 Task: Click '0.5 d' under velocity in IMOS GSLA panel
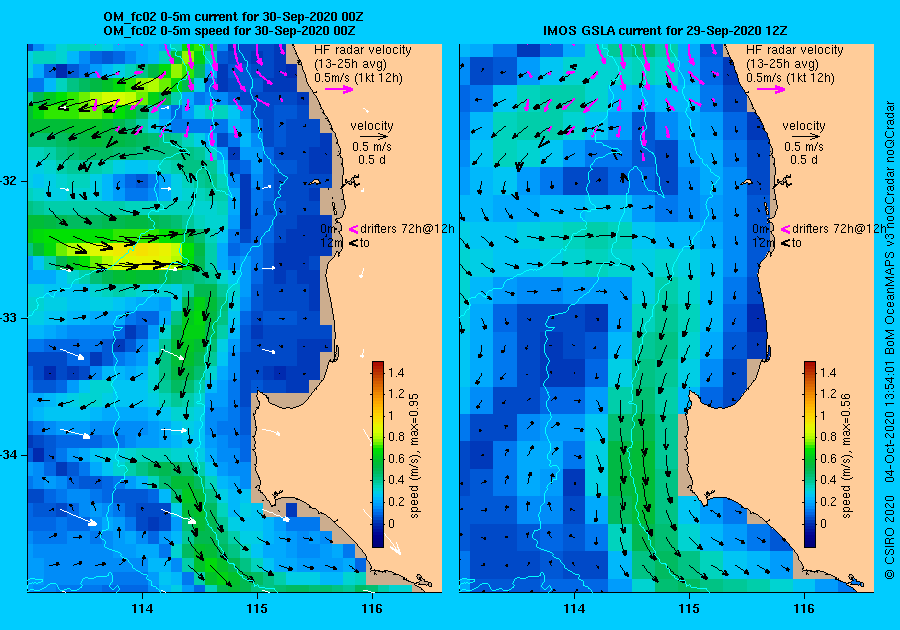click(x=804, y=160)
